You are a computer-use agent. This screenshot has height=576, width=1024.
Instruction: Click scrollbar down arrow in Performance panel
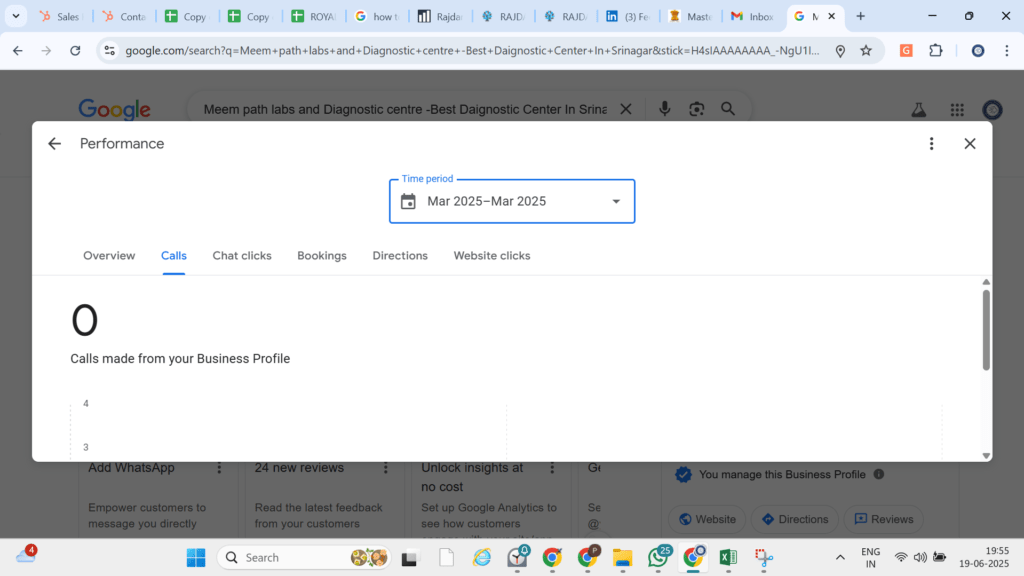(x=986, y=456)
